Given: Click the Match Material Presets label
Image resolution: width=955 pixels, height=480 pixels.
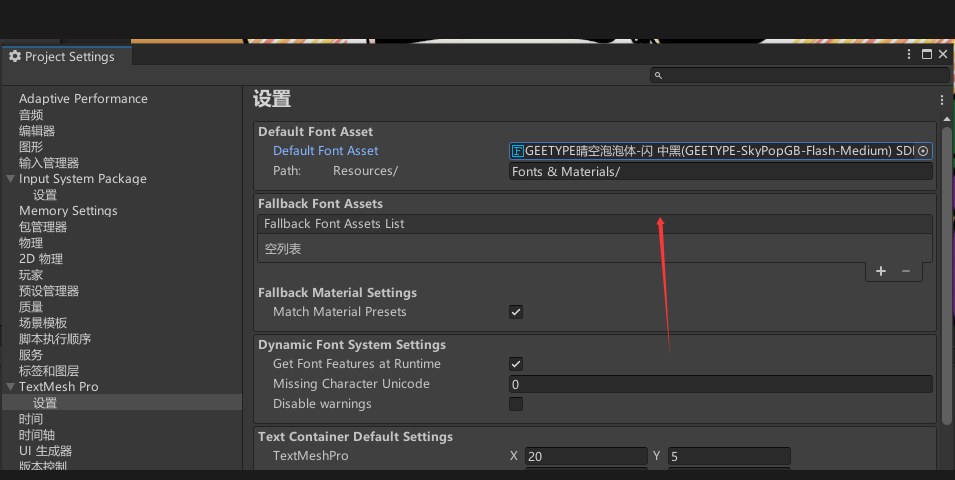Looking at the screenshot, I should click(340, 312).
